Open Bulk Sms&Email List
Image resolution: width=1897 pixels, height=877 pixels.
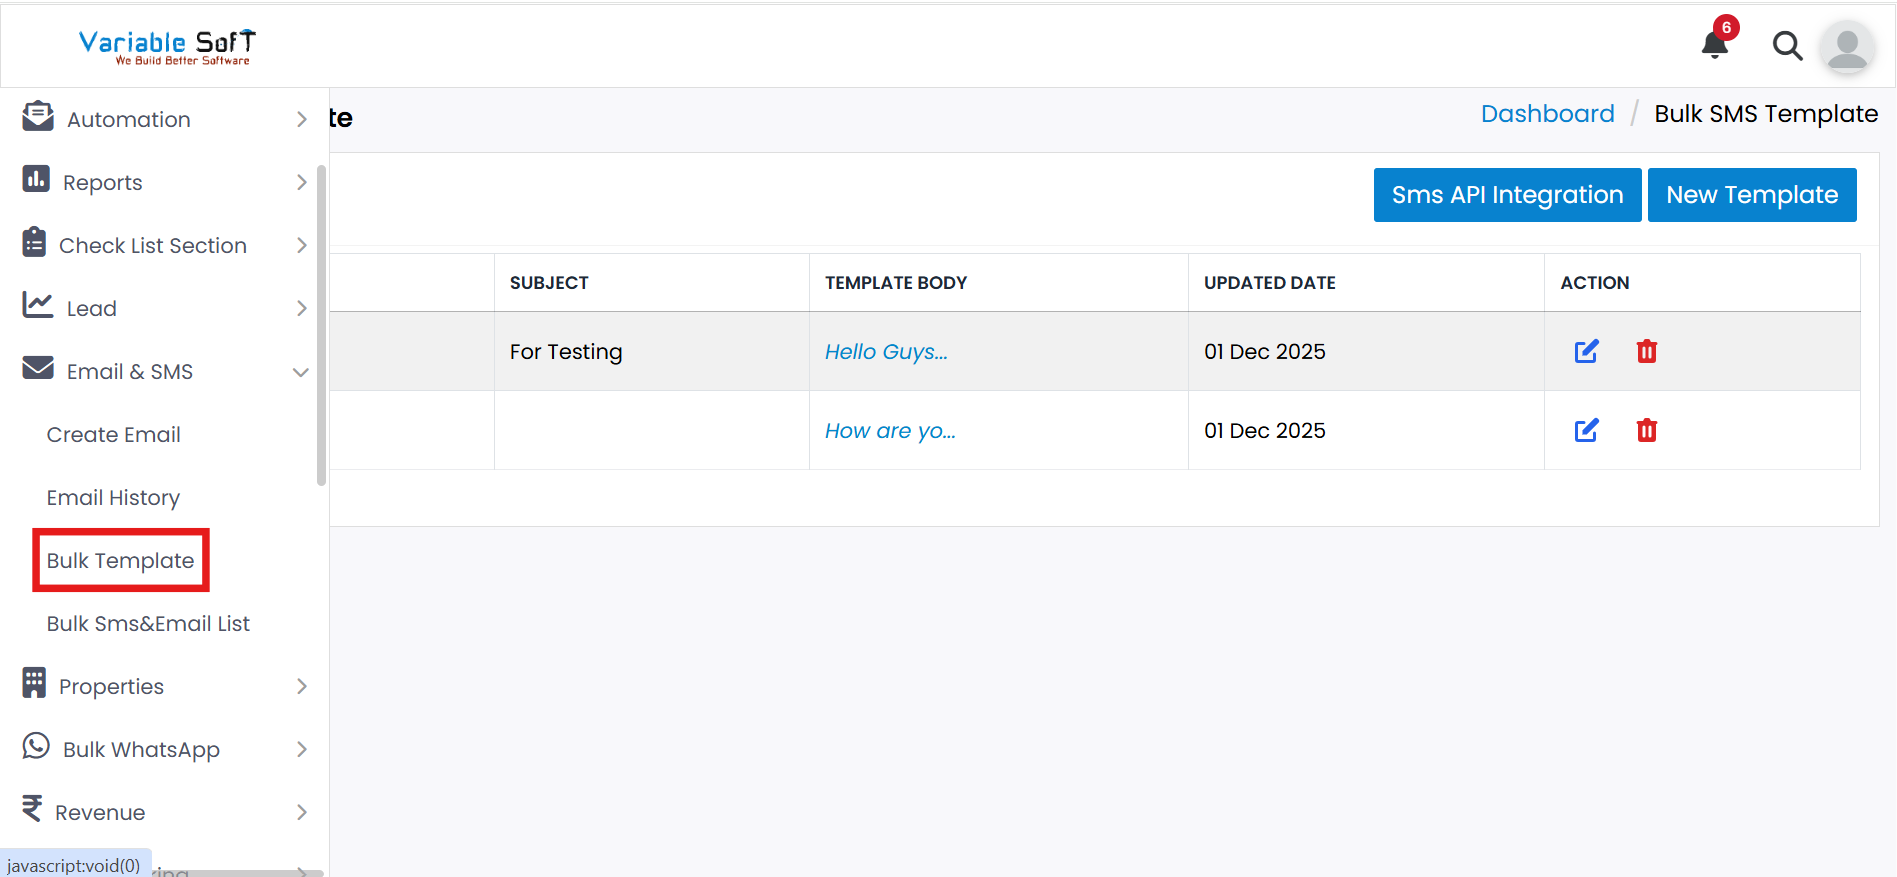148,623
